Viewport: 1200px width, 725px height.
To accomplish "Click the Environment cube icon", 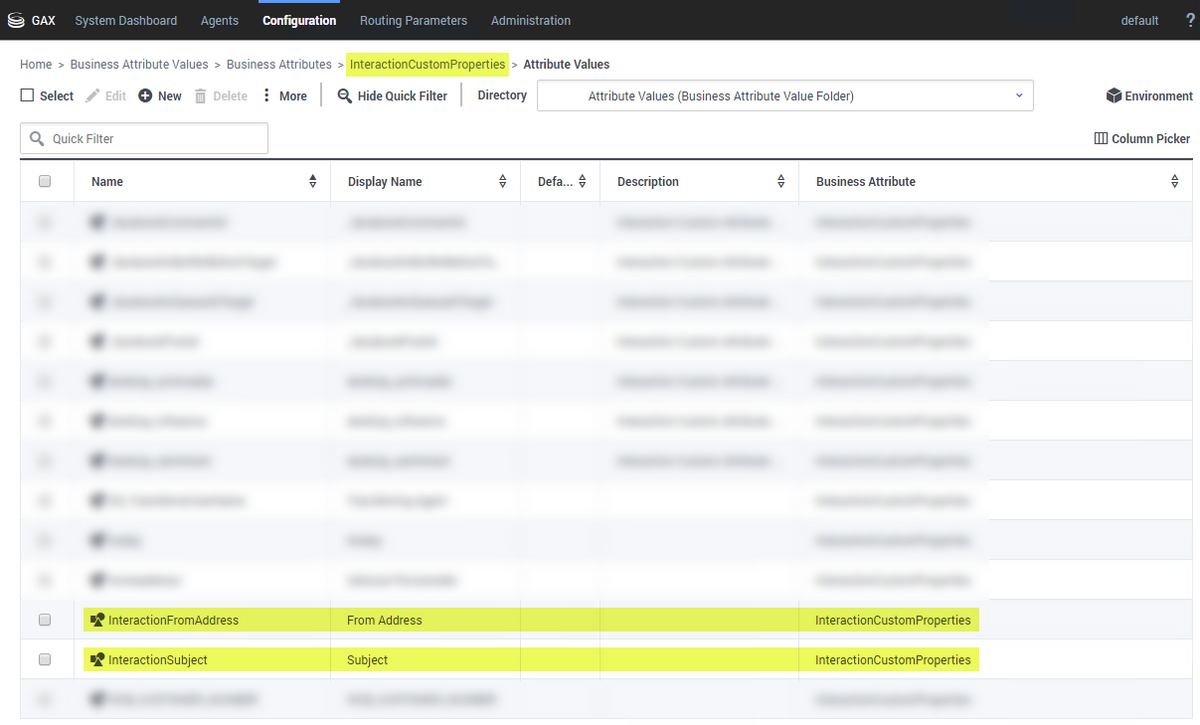I will [x=1114, y=96].
